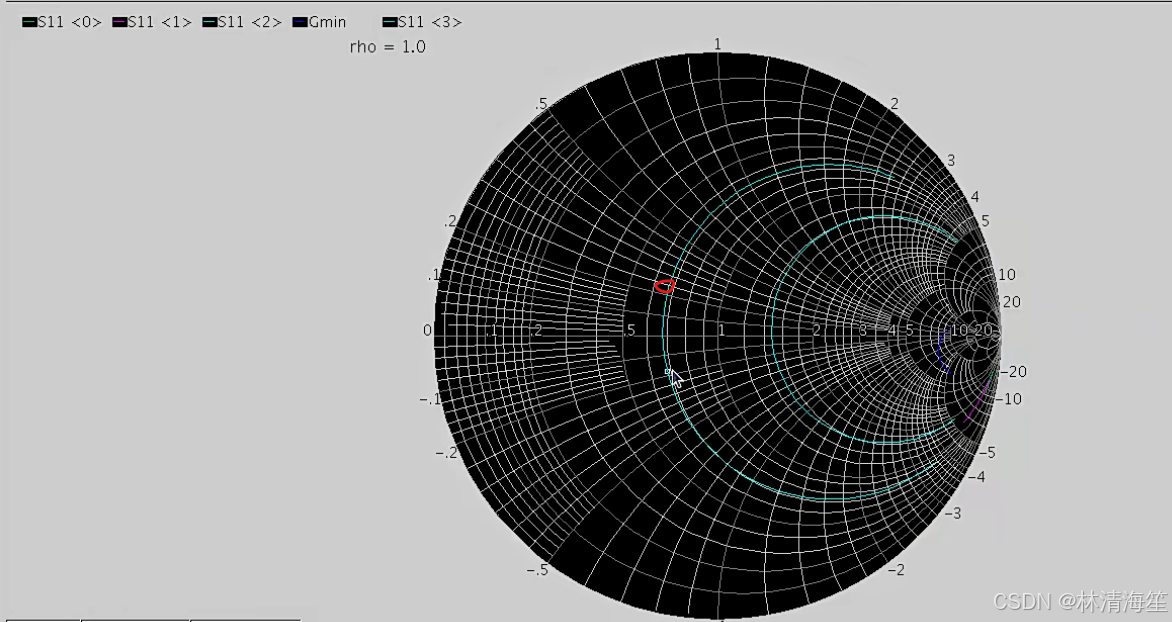Viewport: 1172px width, 622px height.
Task: Click the -2 reactance label
Action: pos(897,570)
